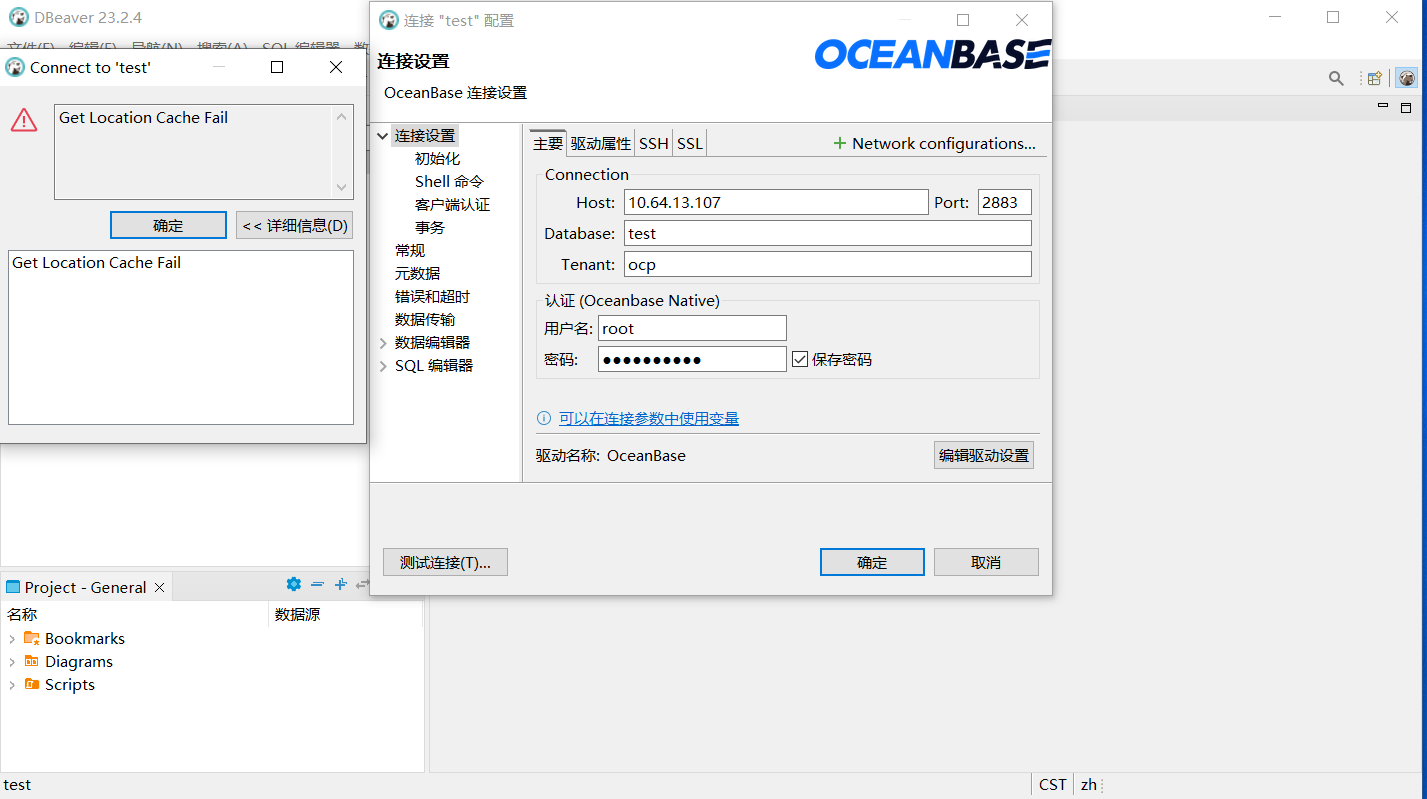Open the 可以在连接参数中使用变量 link
Viewport: 1427px width, 799px height.
pyautogui.click(x=649, y=418)
